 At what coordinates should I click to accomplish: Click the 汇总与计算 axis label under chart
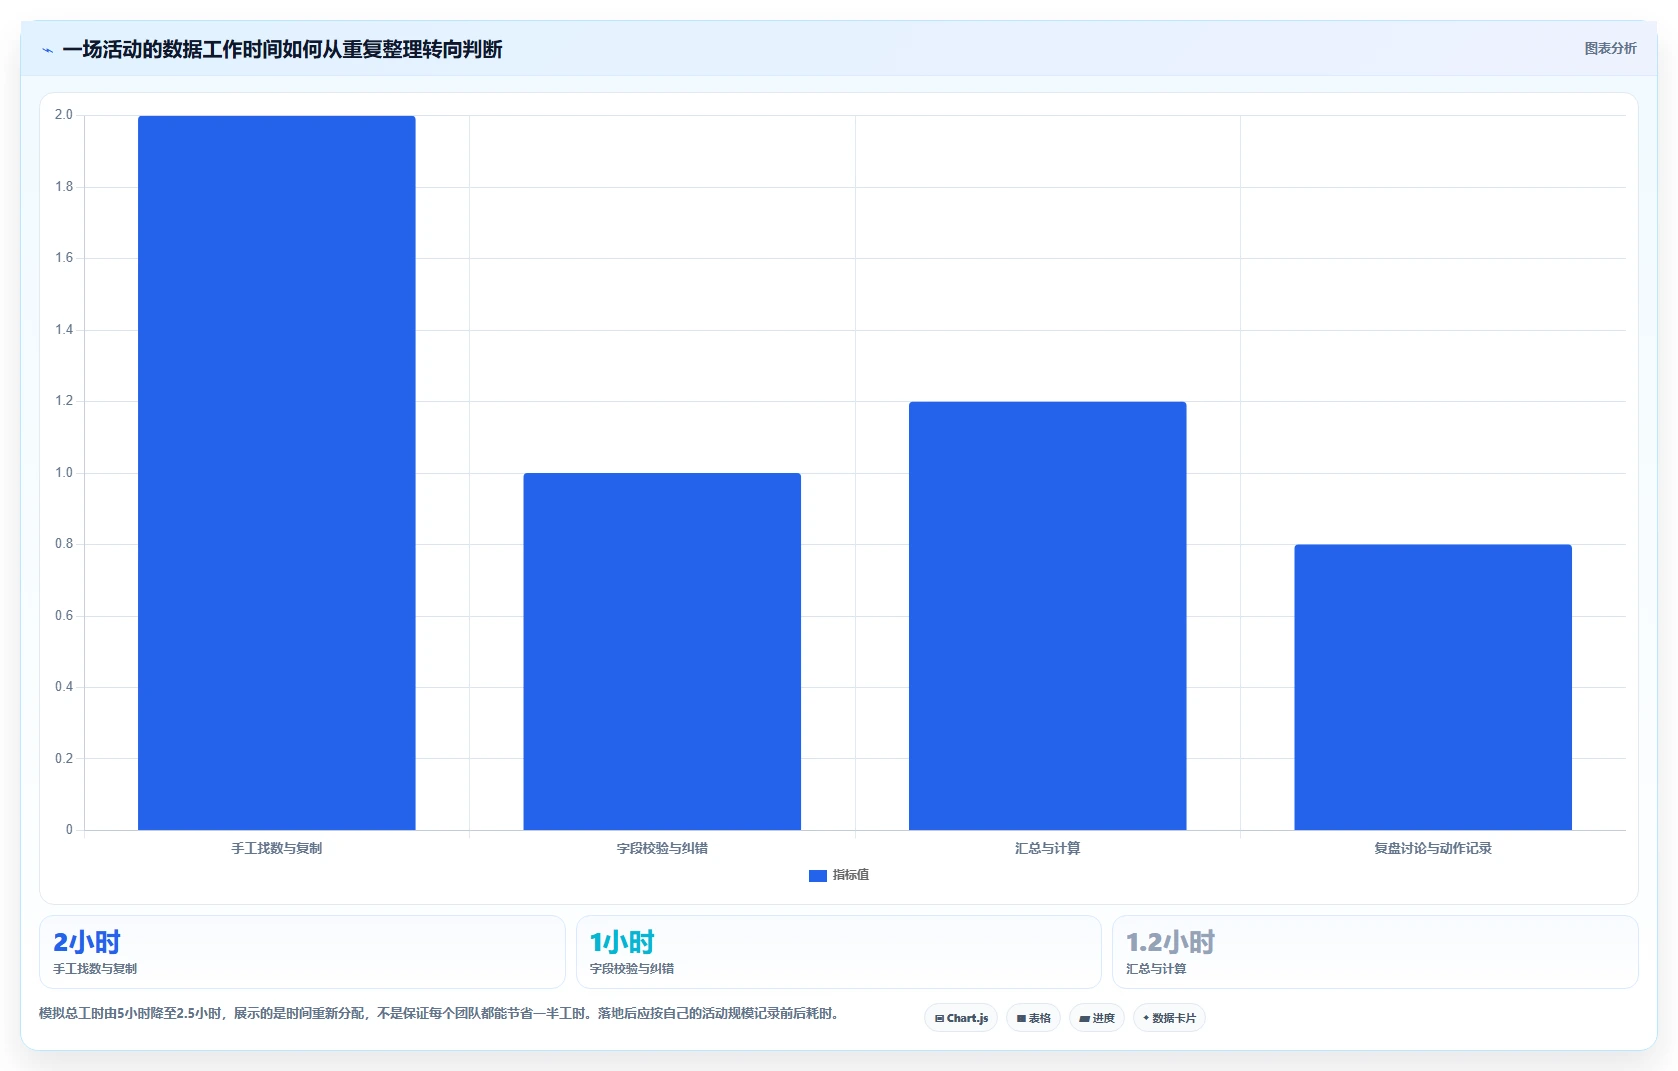click(1047, 848)
